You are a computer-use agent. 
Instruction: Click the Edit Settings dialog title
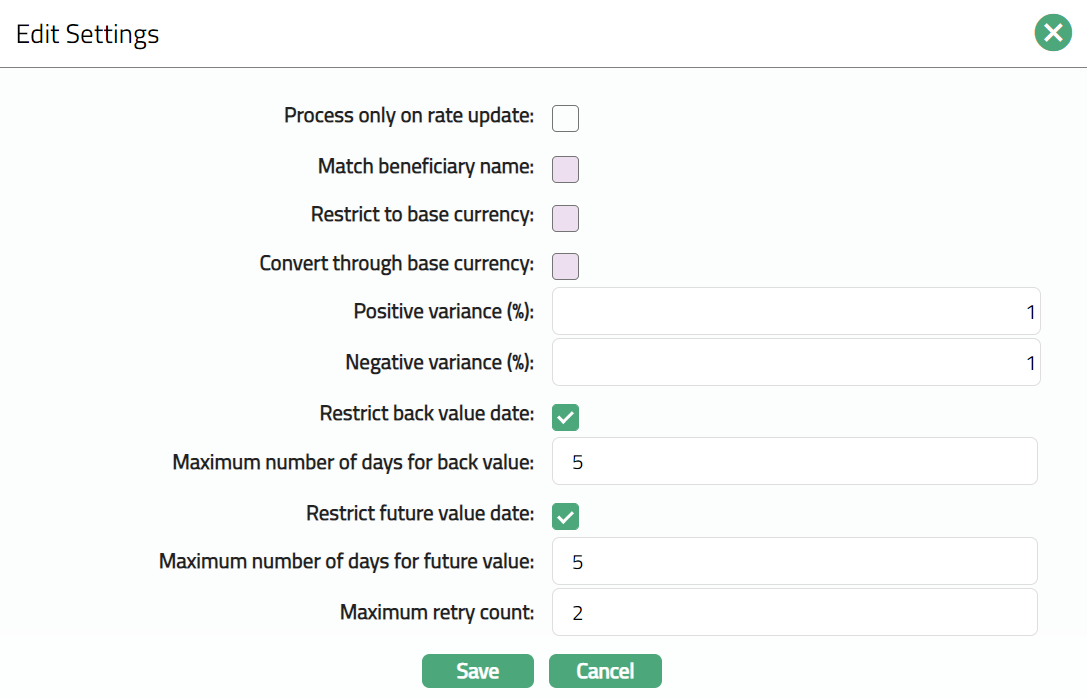88,34
